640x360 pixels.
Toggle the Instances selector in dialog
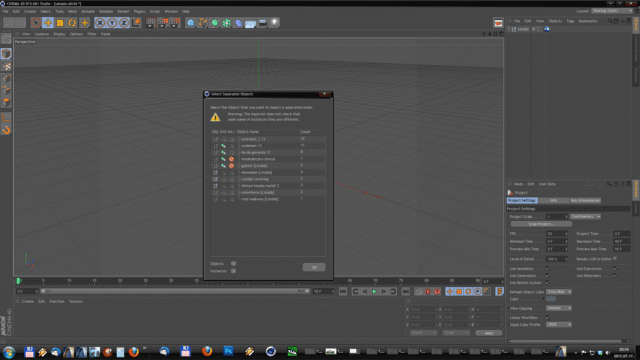(x=233, y=271)
